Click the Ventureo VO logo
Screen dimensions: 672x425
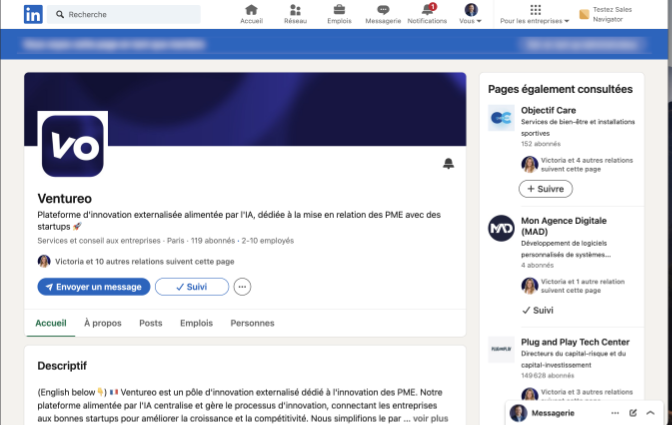[72, 146]
